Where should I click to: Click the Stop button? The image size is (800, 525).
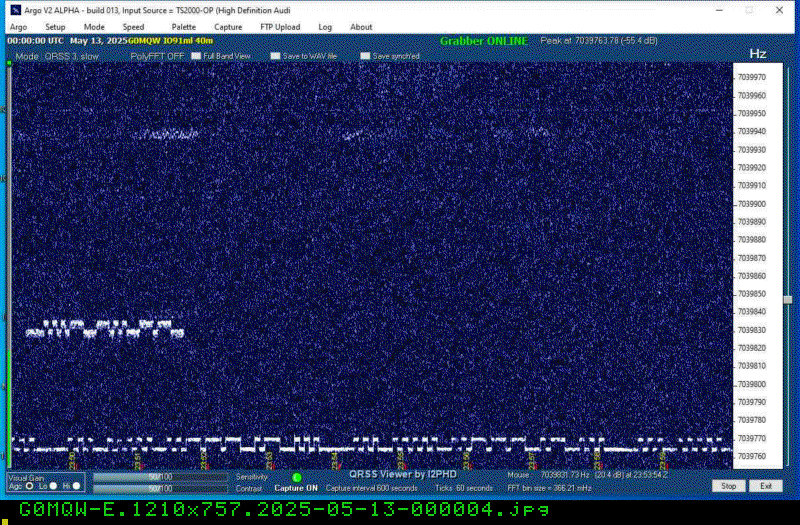728,486
